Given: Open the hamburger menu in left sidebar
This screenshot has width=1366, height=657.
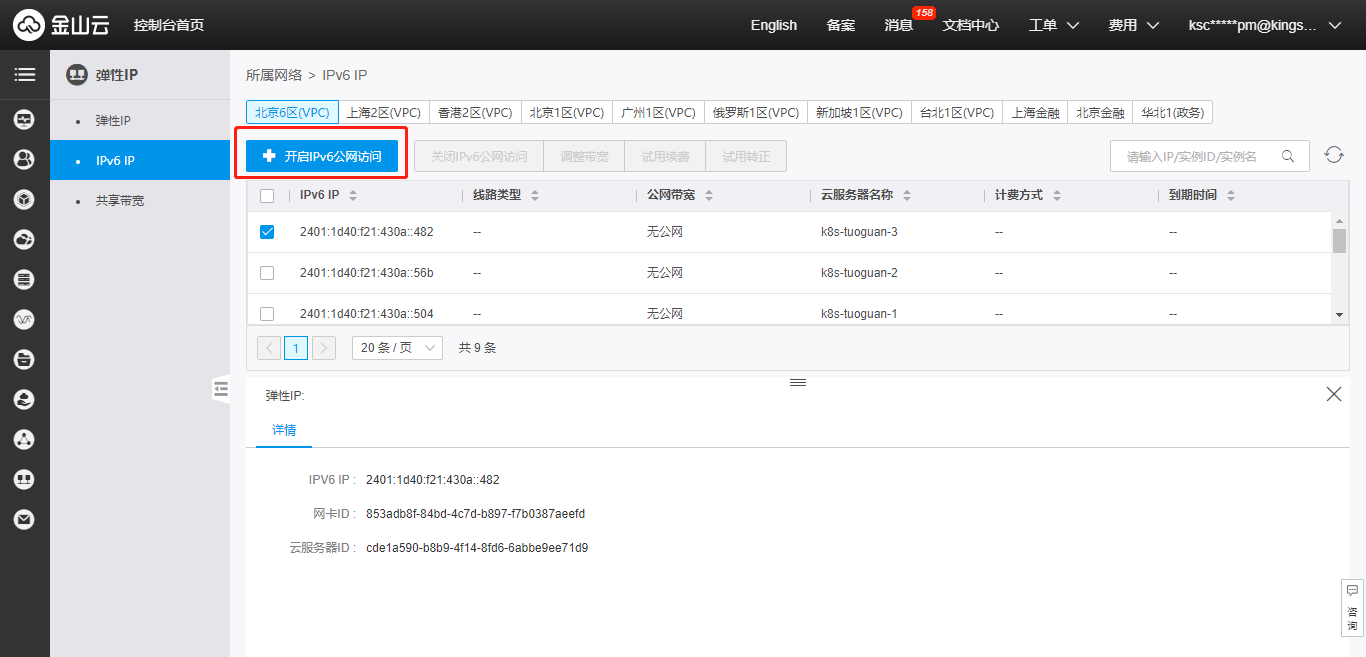Looking at the screenshot, I should pyautogui.click(x=24, y=75).
